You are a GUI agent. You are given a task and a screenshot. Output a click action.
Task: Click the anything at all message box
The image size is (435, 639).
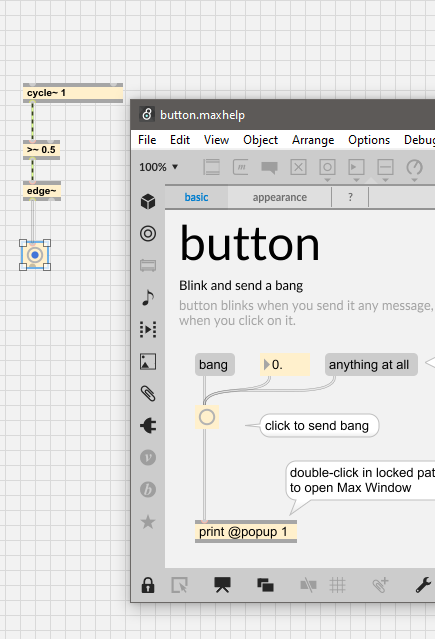(x=371, y=365)
